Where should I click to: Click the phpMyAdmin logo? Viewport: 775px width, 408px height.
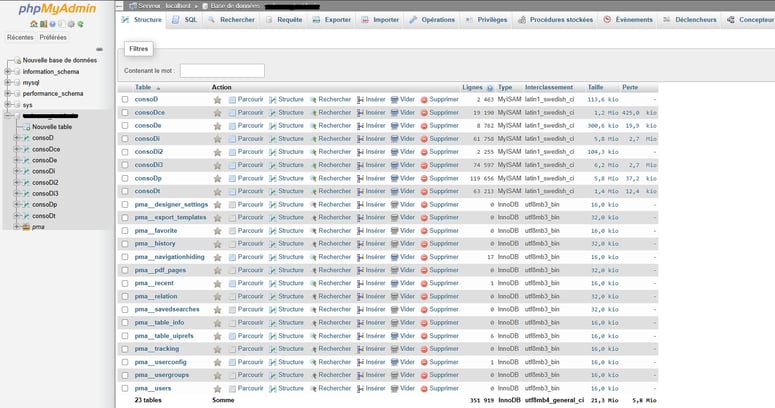click(x=57, y=9)
